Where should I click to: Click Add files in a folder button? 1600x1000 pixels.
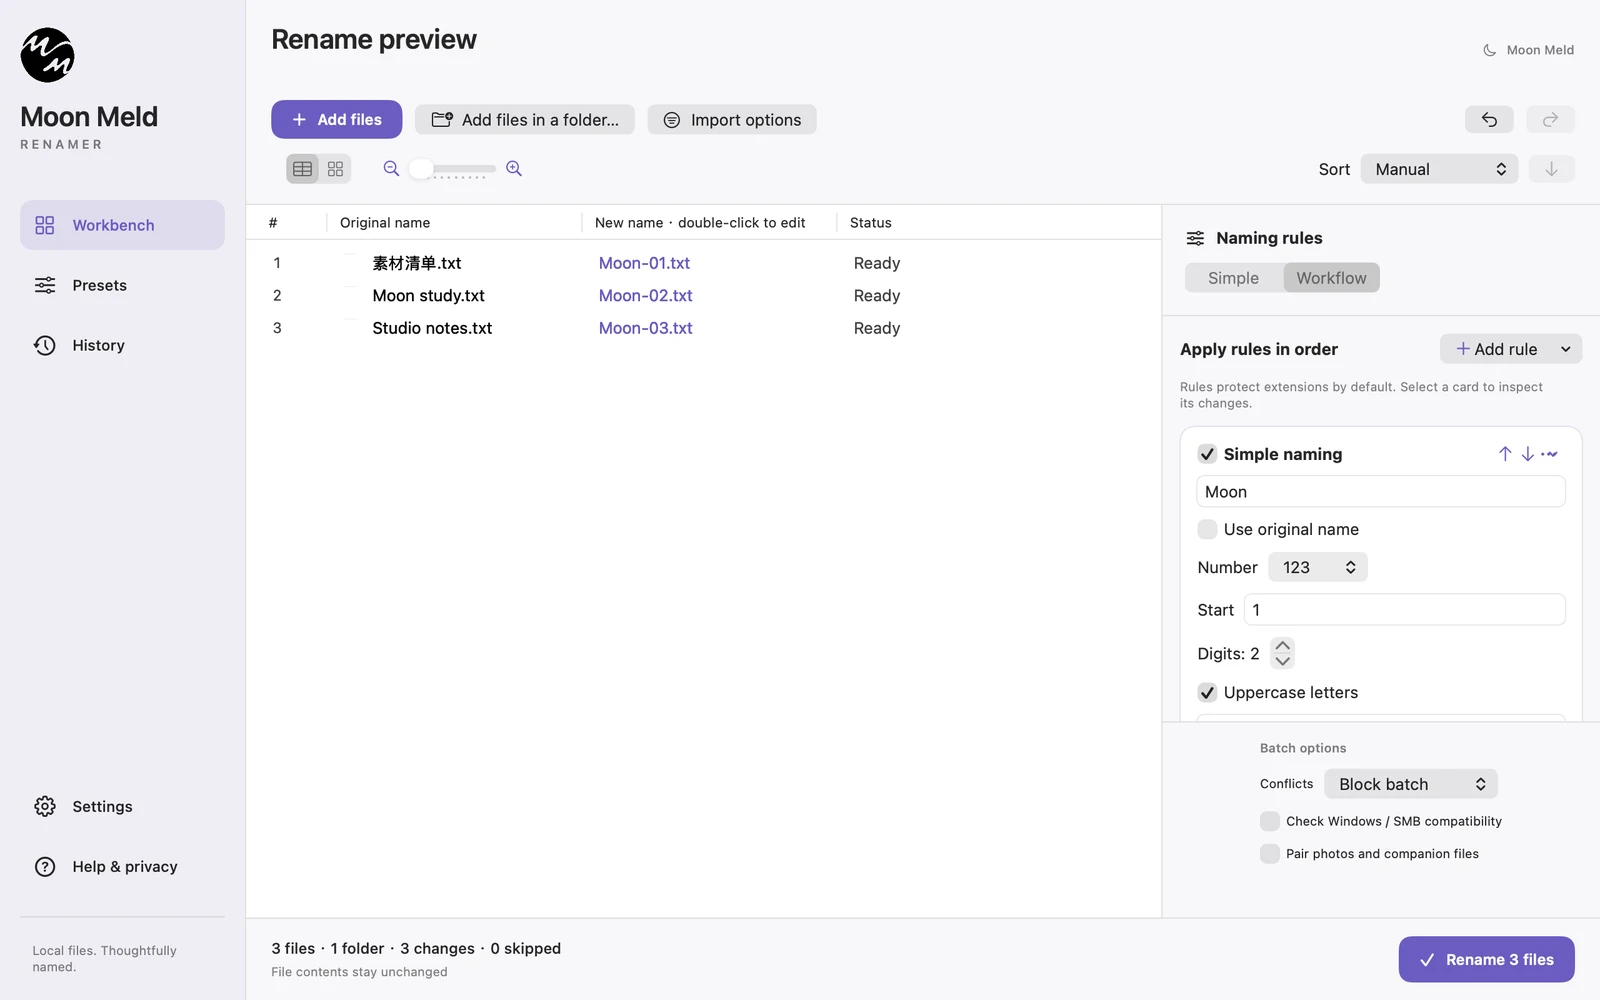click(525, 120)
